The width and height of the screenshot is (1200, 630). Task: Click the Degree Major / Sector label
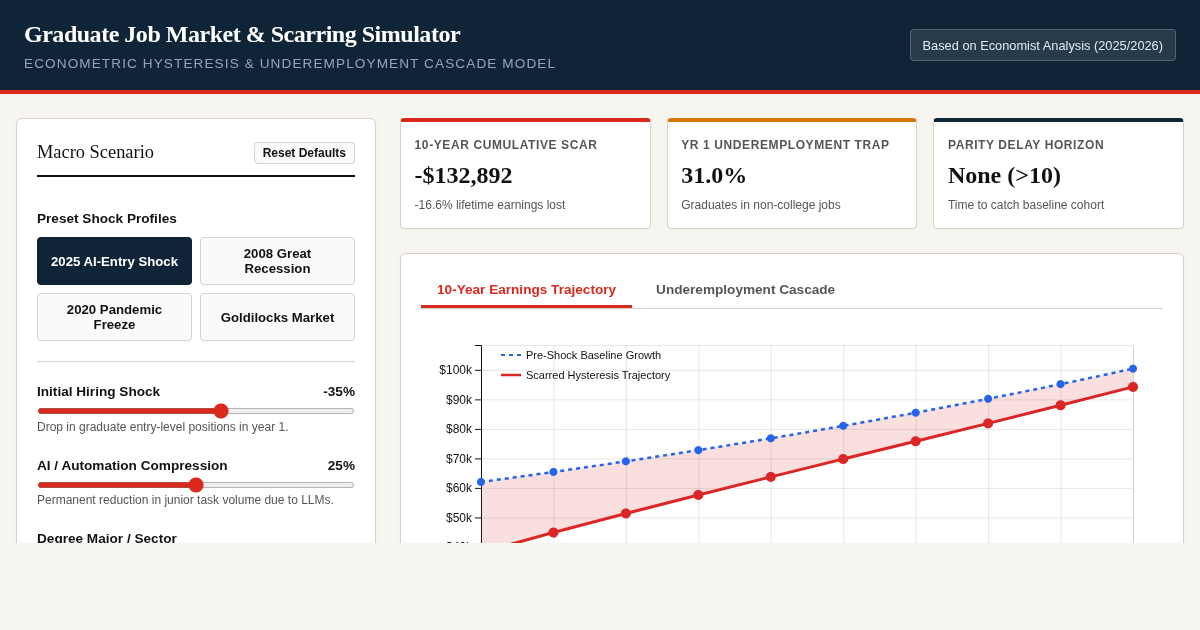(x=107, y=537)
